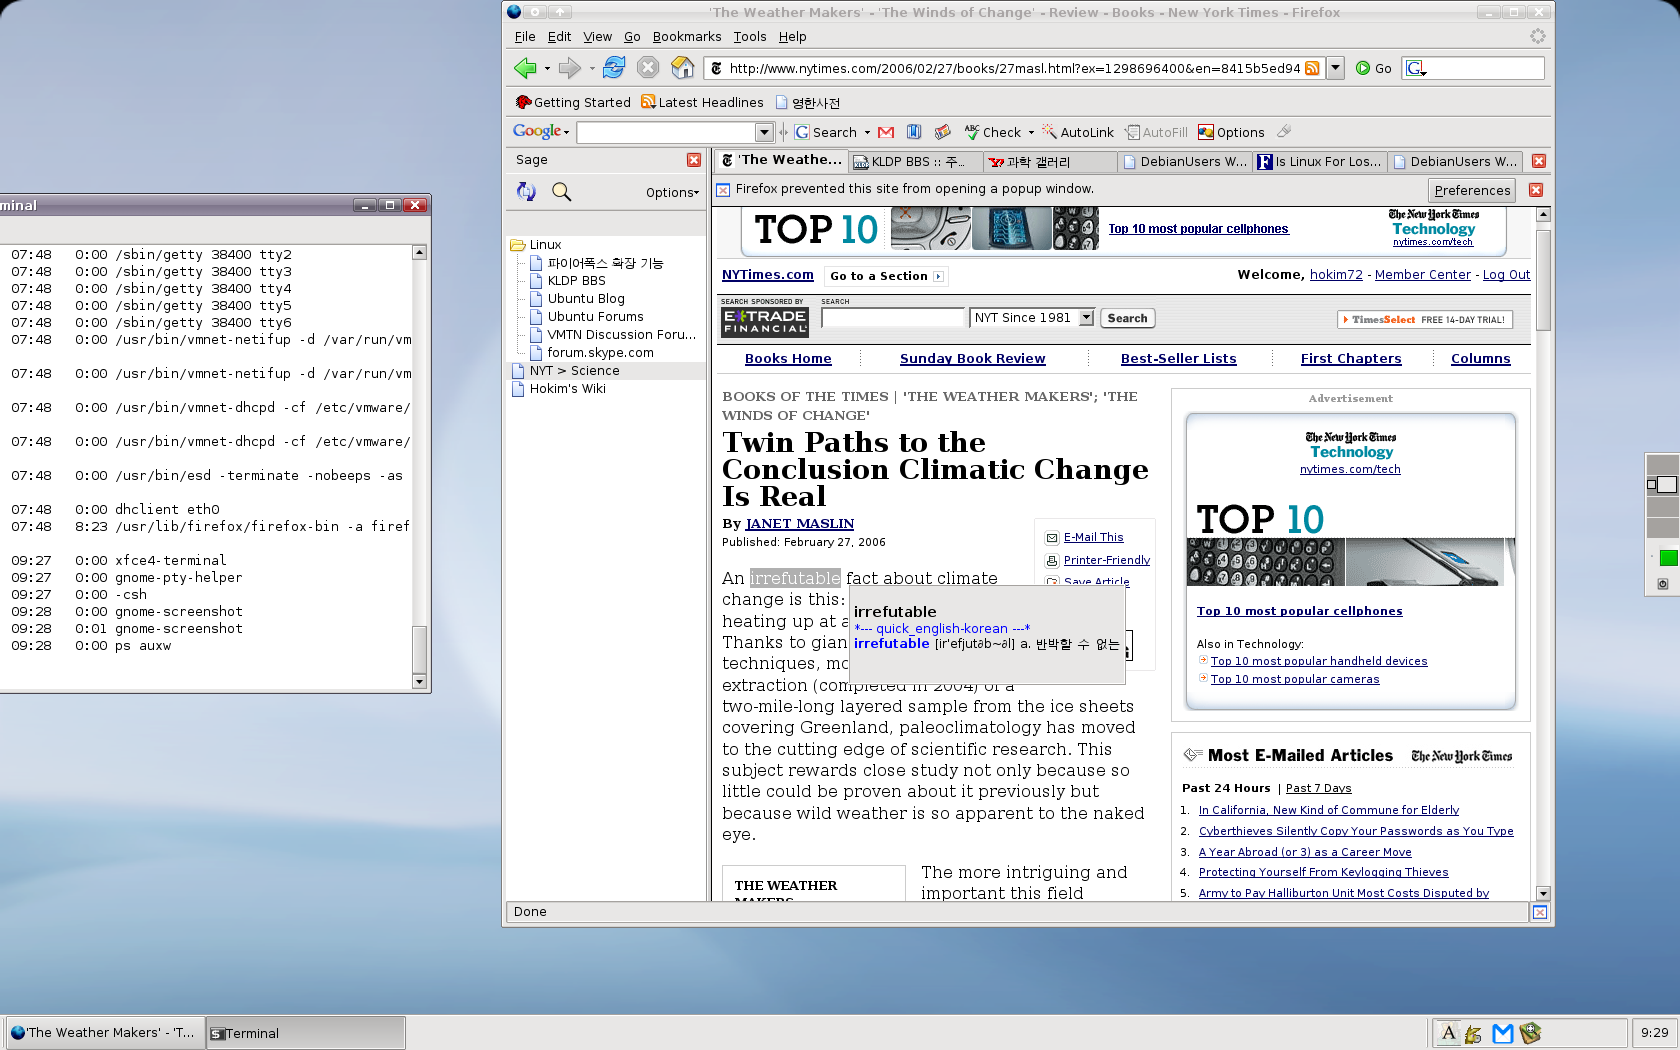Viewport: 1680px width, 1050px height.
Task: Click the NYT Search button
Action: tap(1127, 318)
